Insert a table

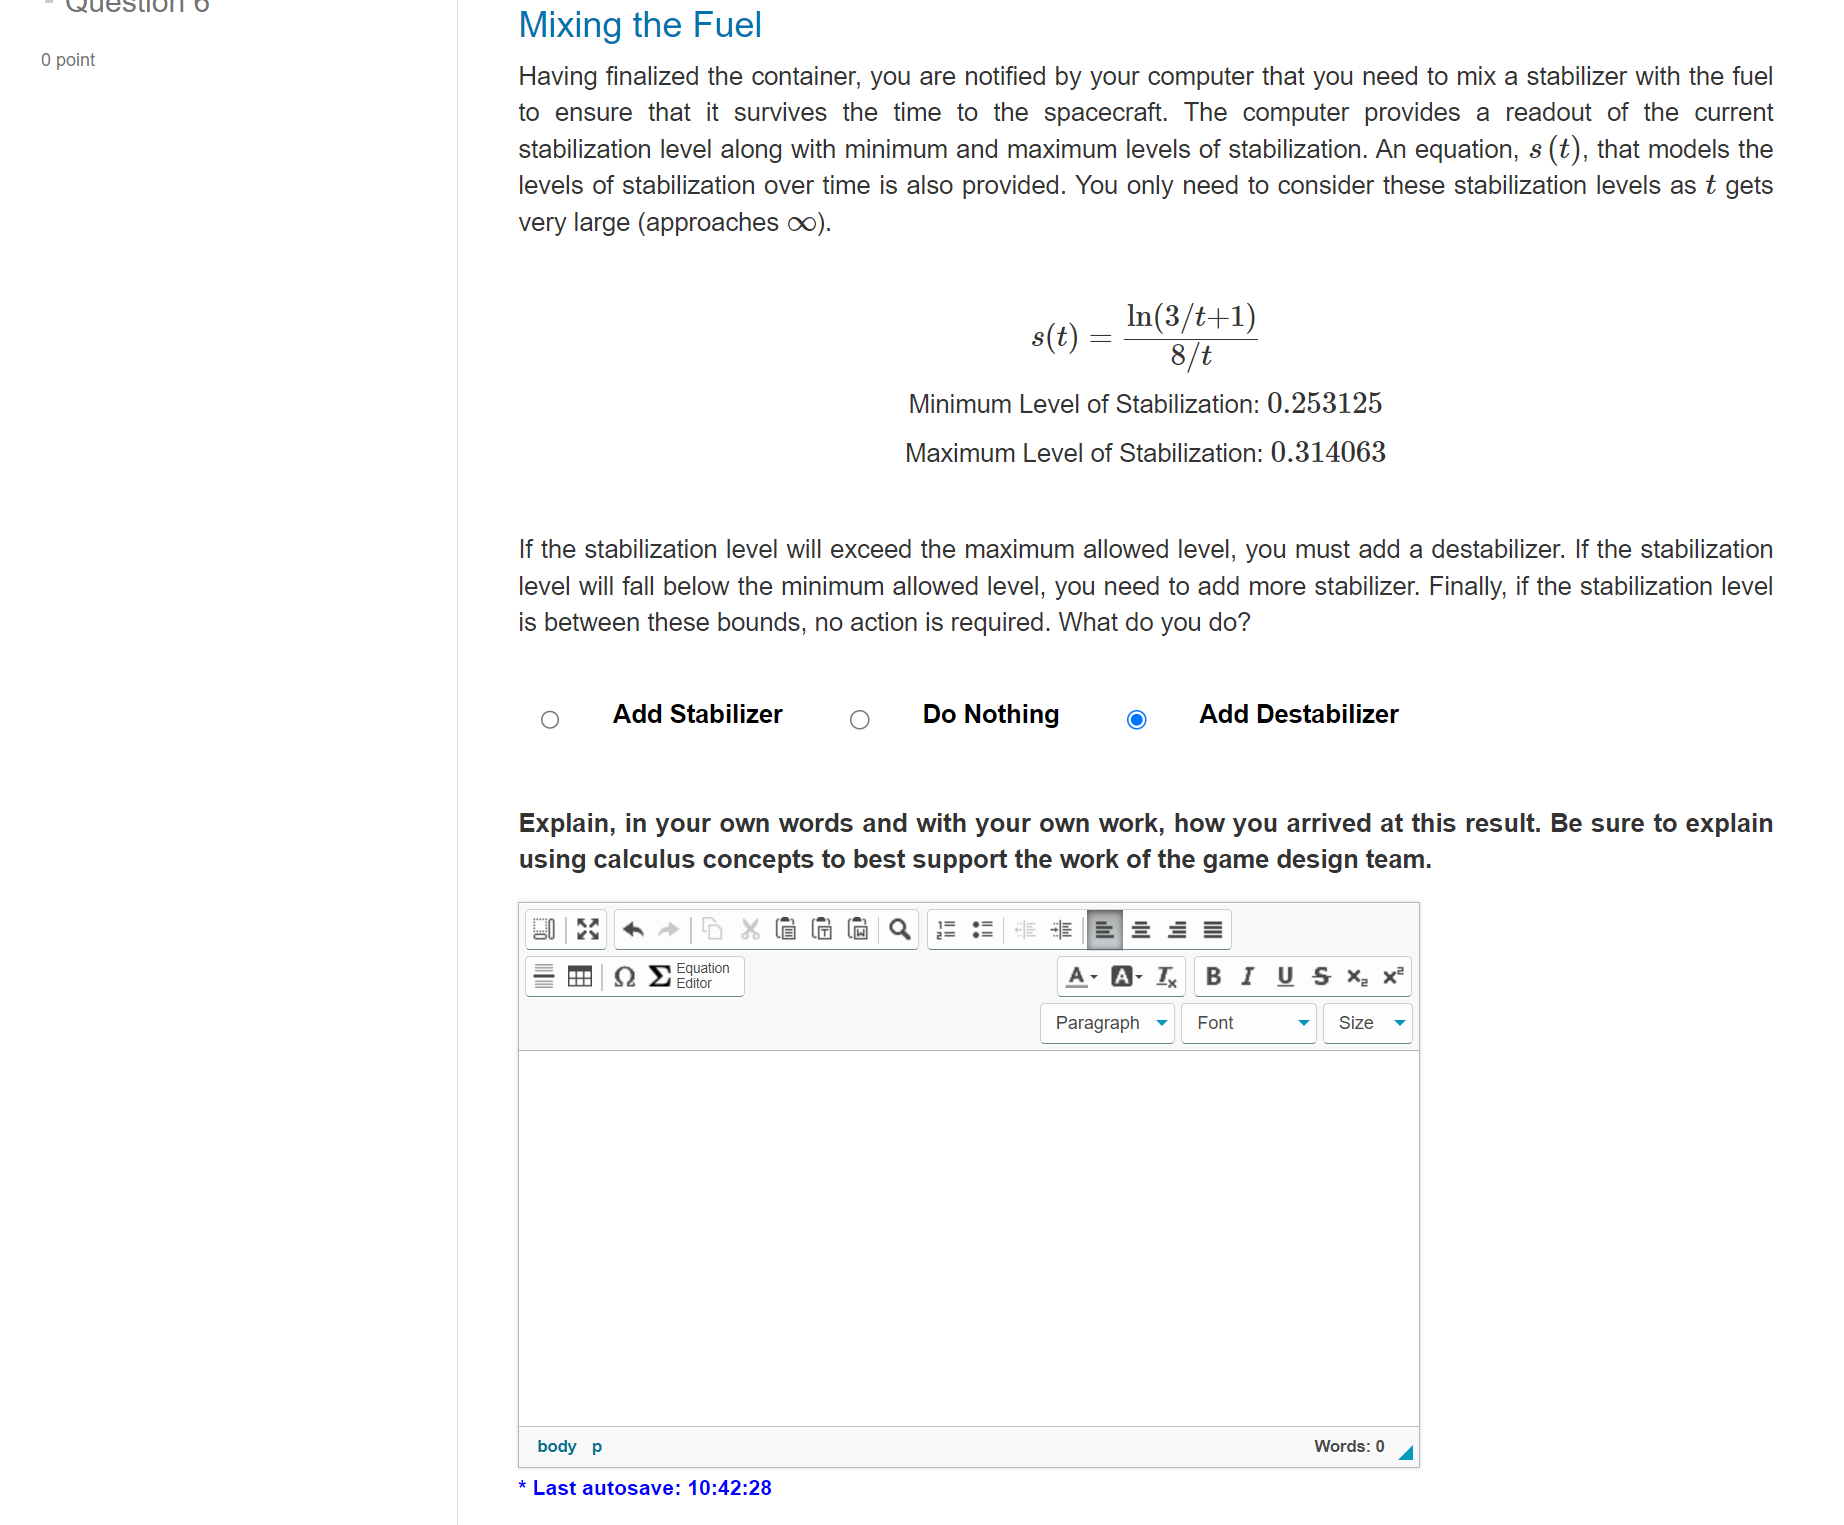coord(580,976)
